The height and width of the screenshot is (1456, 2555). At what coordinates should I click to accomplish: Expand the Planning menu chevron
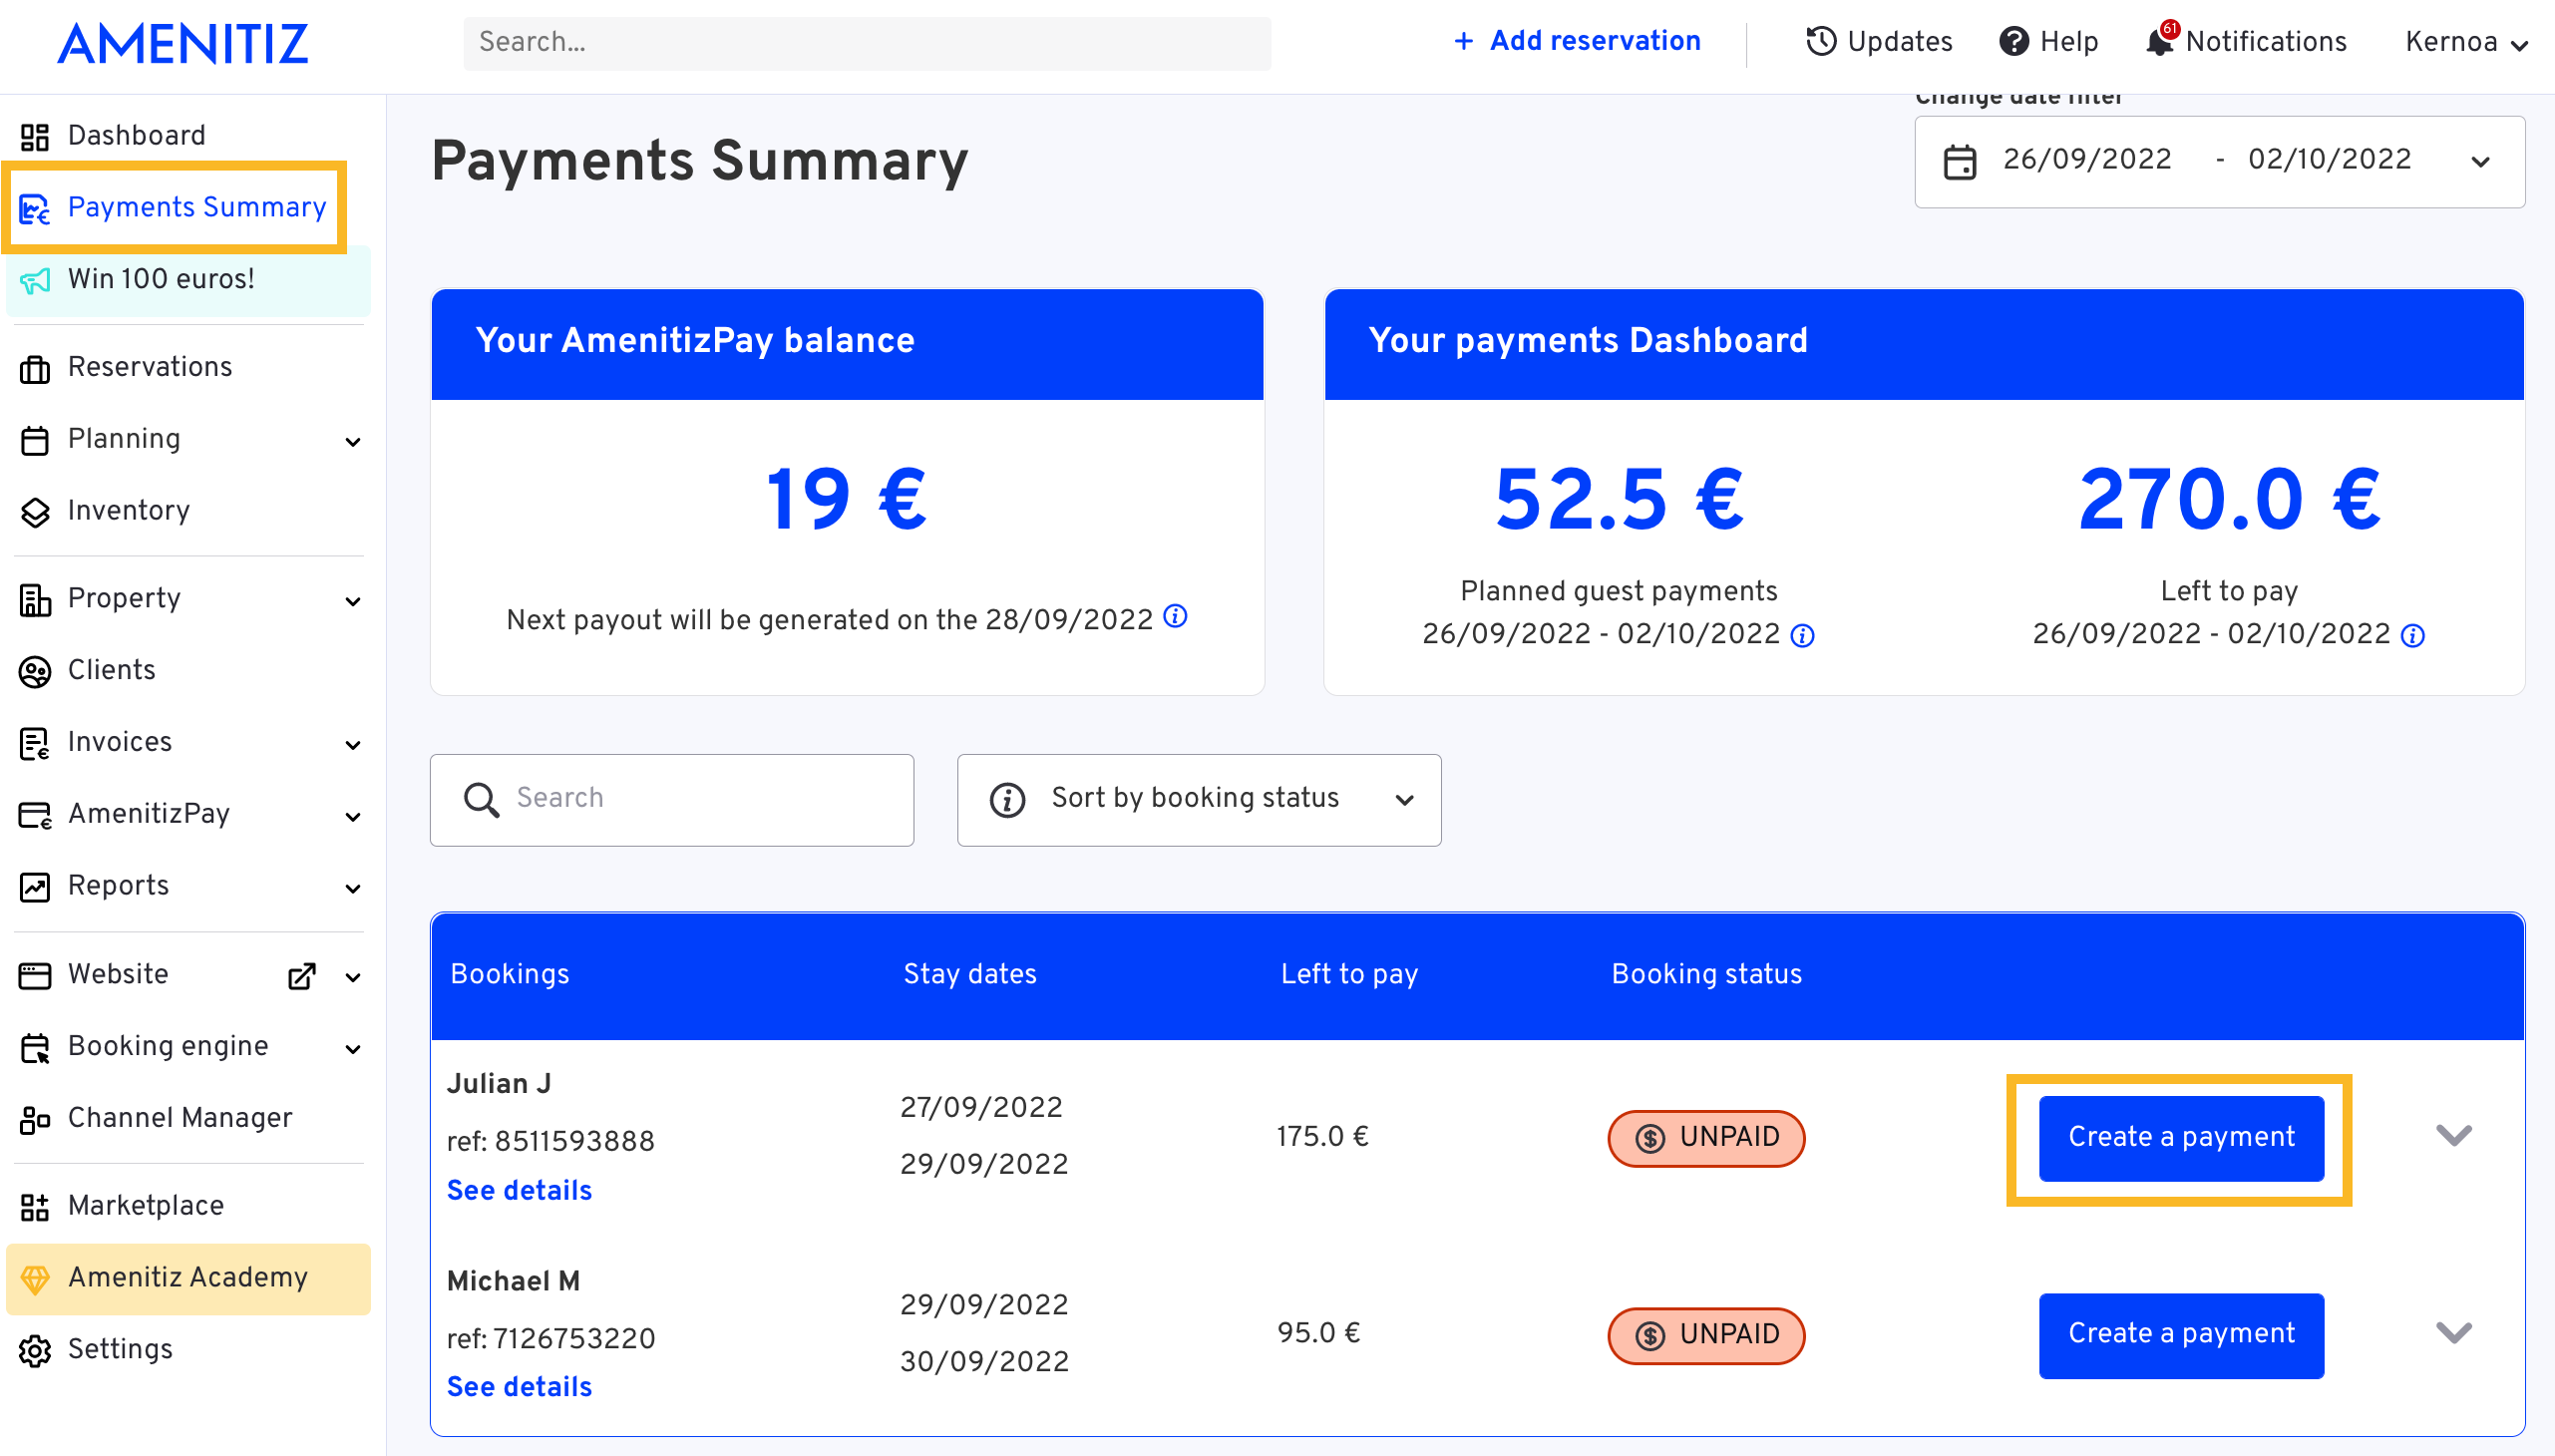[x=353, y=442]
